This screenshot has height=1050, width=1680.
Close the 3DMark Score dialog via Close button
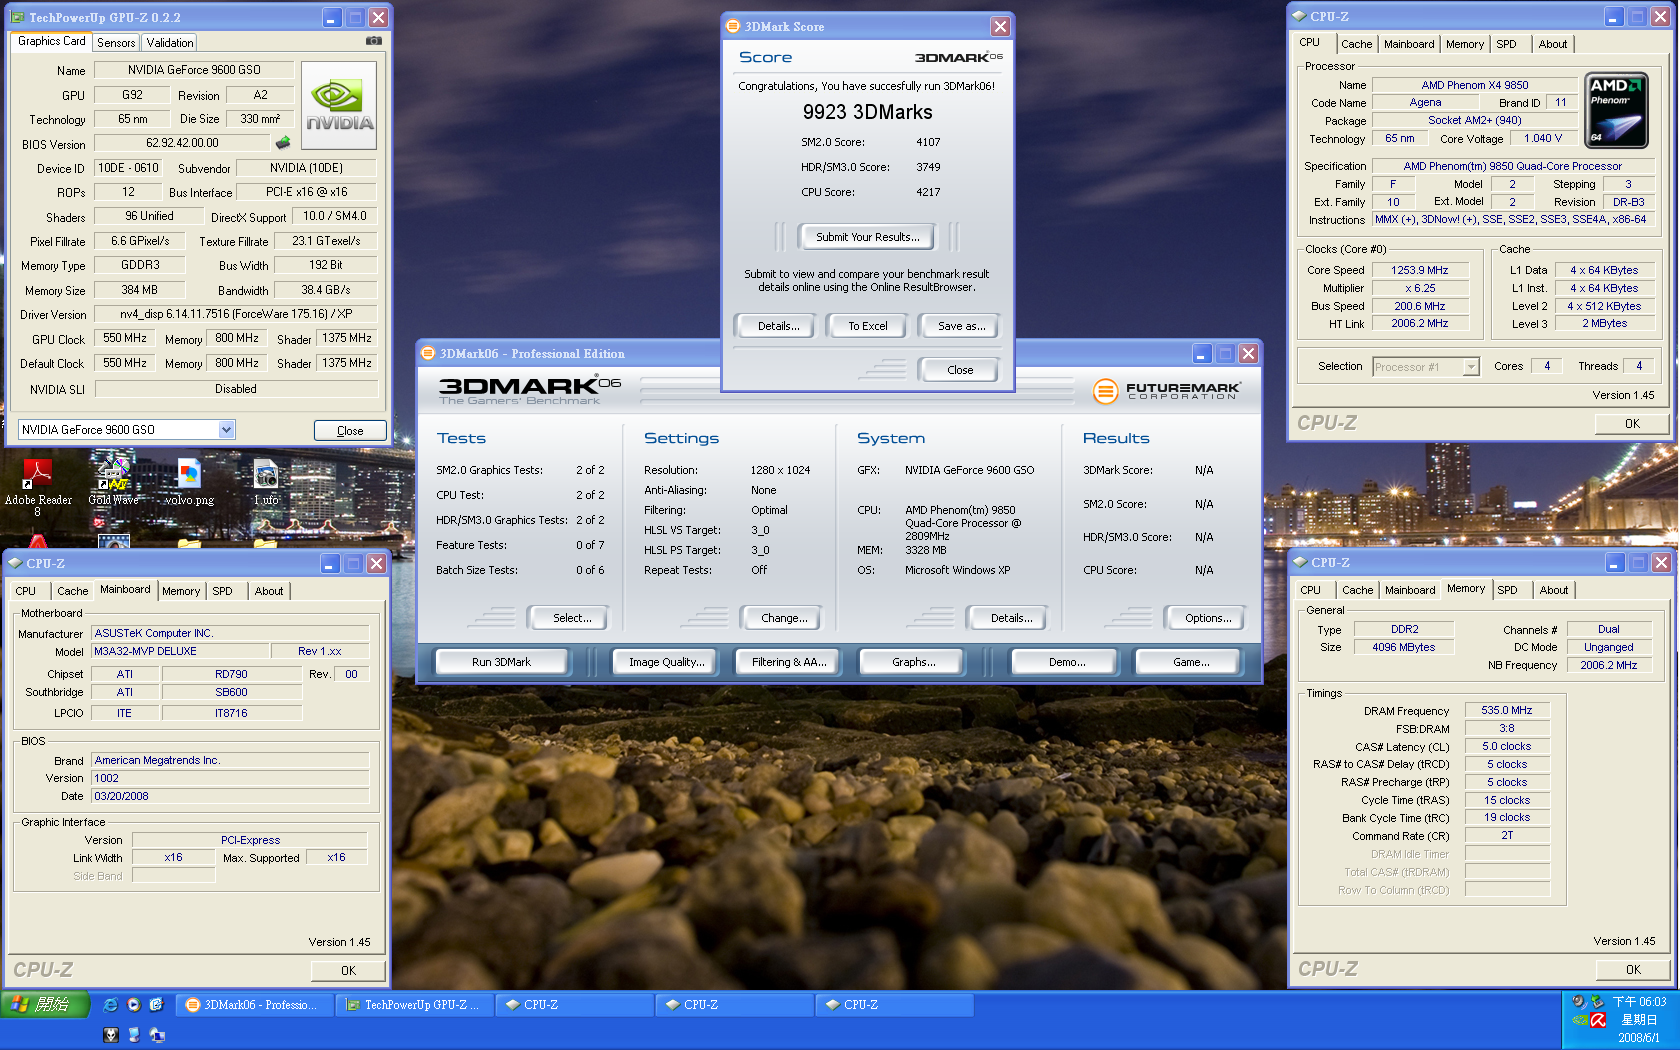[x=959, y=370]
